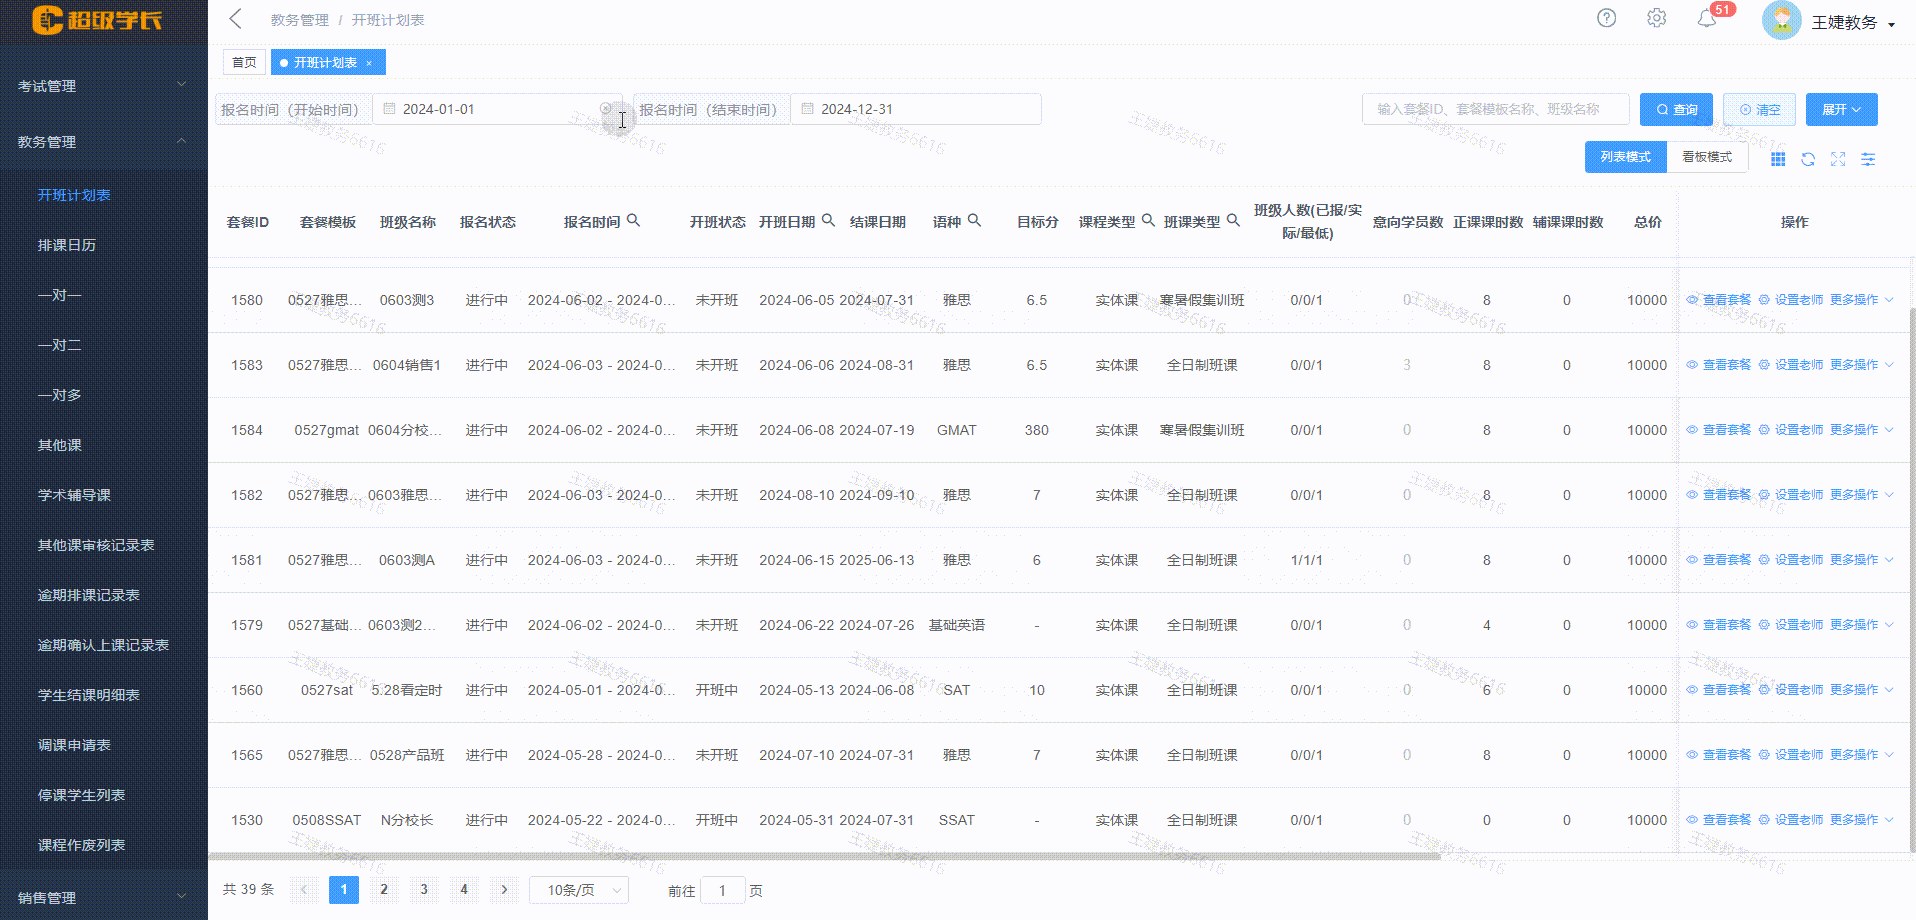
Task: Click the column grid display icon
Action: click(1778, 158)
